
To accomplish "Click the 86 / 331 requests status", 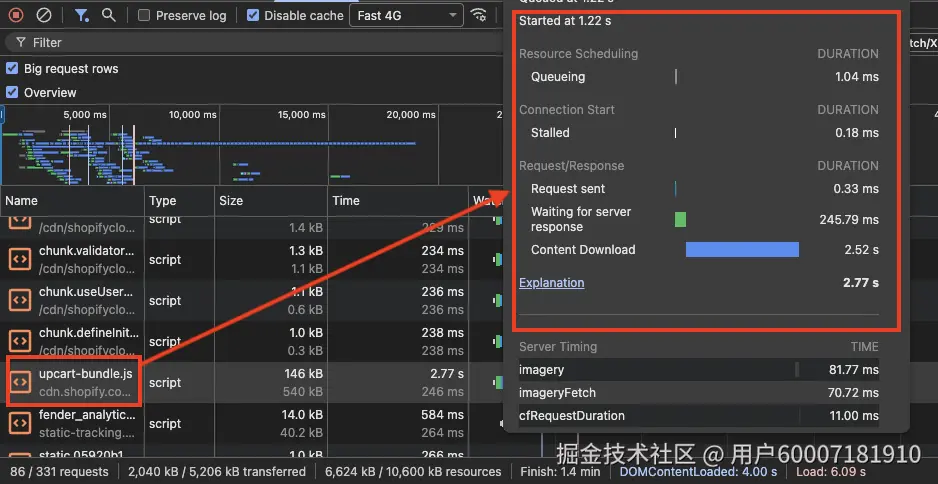I will [x=59, y=472].
